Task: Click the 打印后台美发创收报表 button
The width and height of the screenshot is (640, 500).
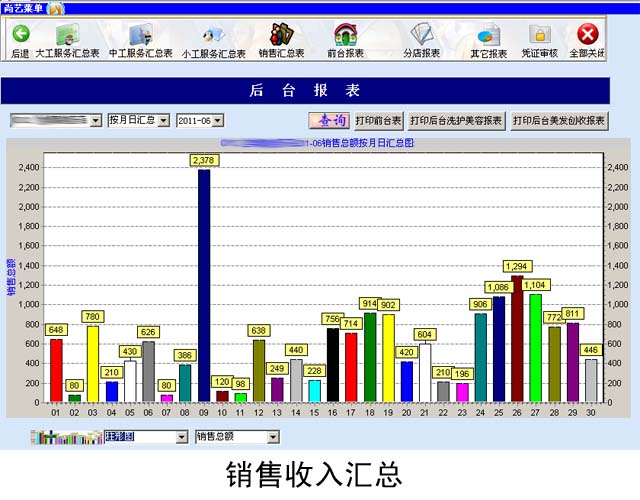Action: [559, 121]
